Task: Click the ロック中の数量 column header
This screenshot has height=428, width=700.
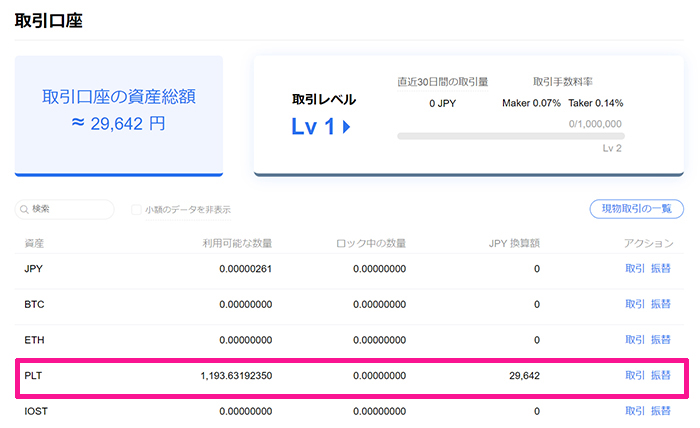Action: (x=371, y=243)
